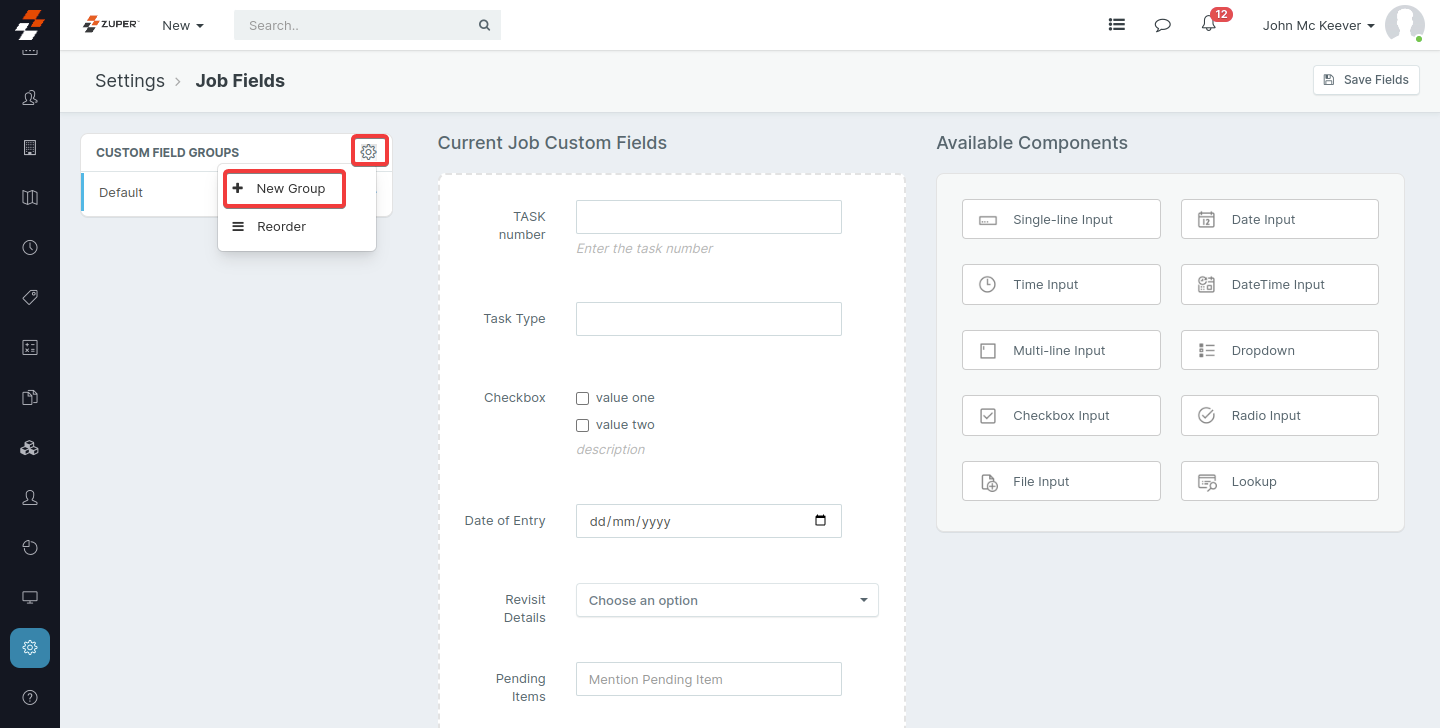Click the TASK number input field
Viewport: 1440px width, 728px height.
pos(708,217)
